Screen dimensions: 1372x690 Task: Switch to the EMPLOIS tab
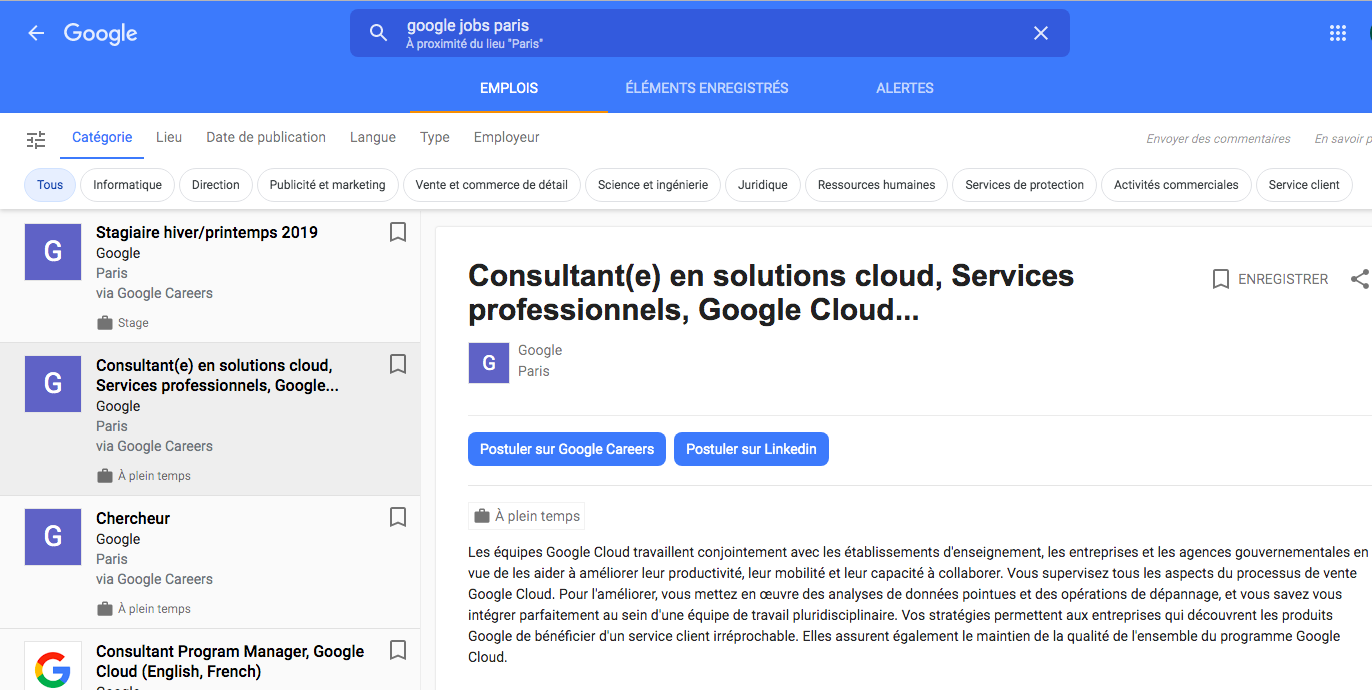509,88
